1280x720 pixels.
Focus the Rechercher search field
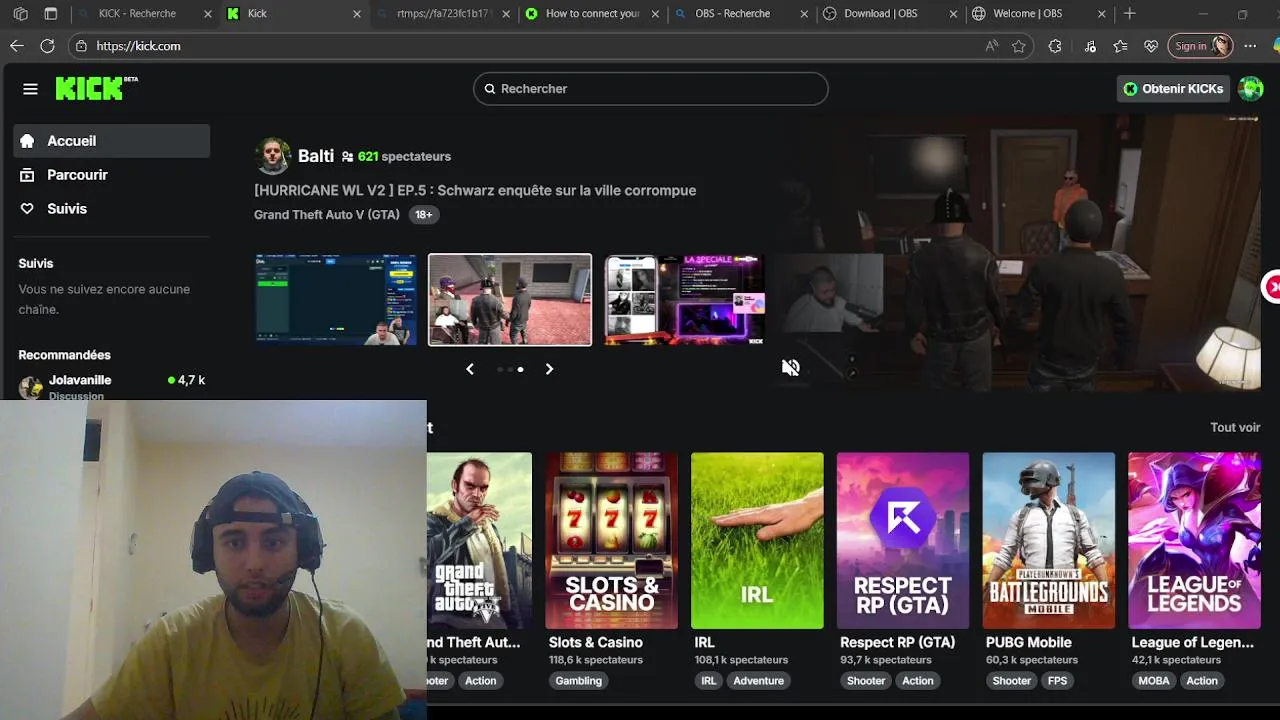(650, 89)
